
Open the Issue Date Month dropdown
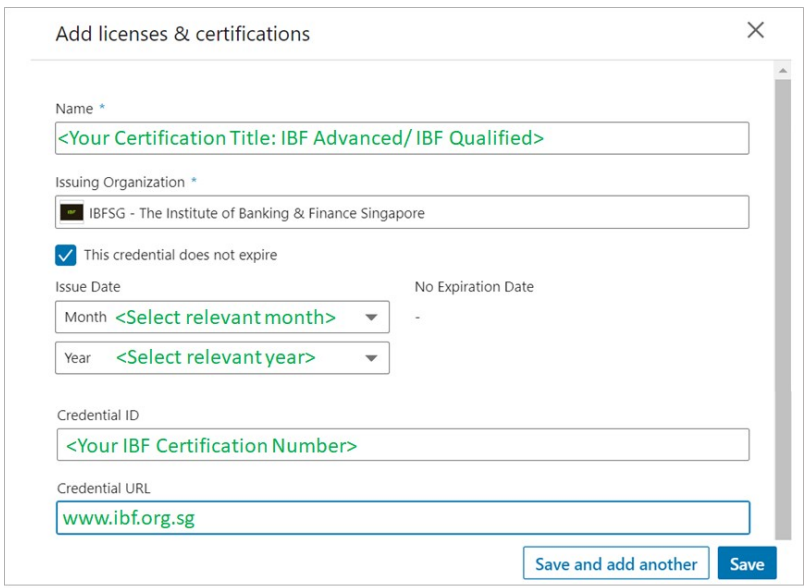pos(222,317)
